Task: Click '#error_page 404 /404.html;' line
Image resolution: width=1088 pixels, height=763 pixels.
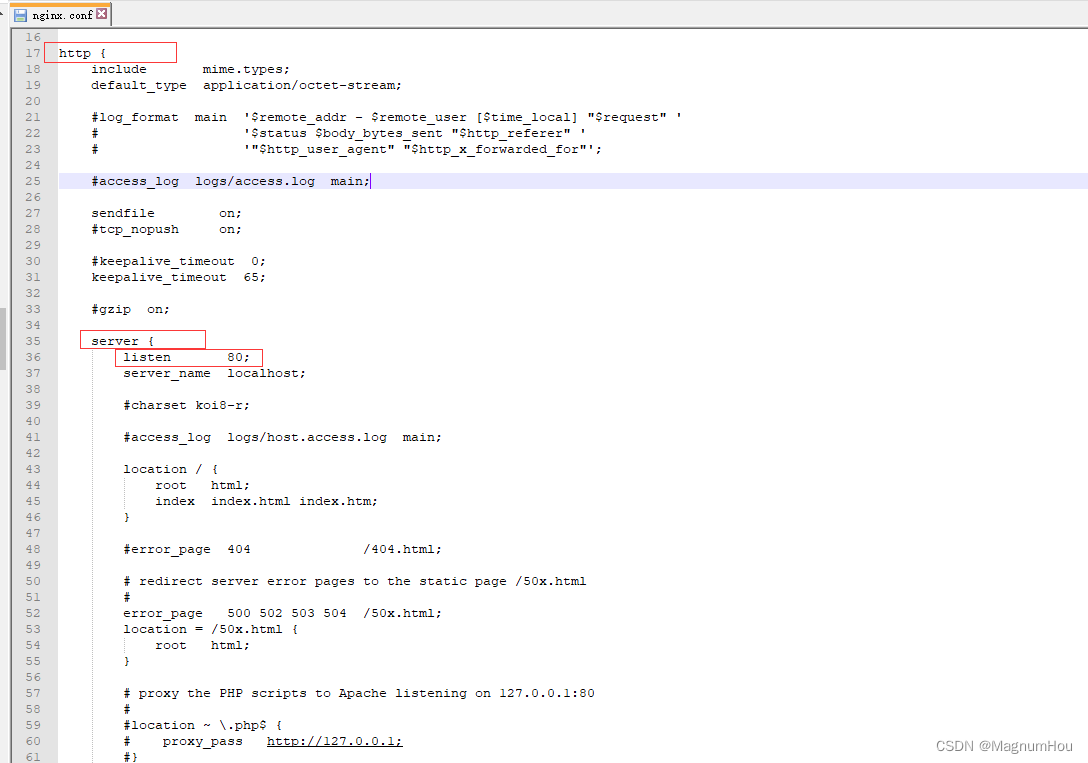Action: pyautogui.click(x=282, y=549)
